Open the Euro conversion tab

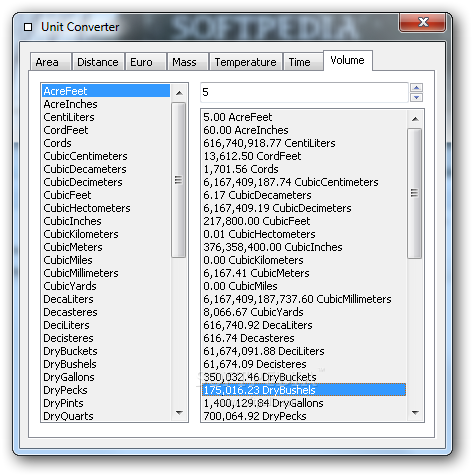coord(145,62)
